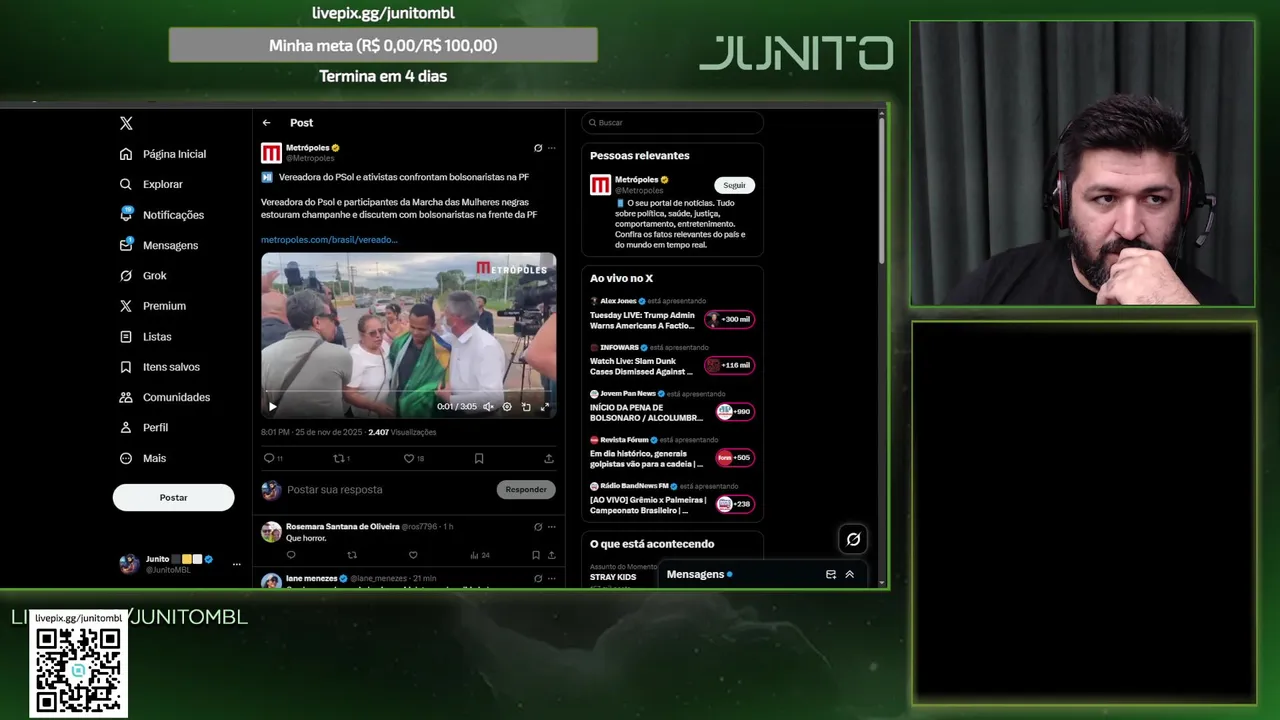Like the Metrópoles post

[x=409, y=458]
